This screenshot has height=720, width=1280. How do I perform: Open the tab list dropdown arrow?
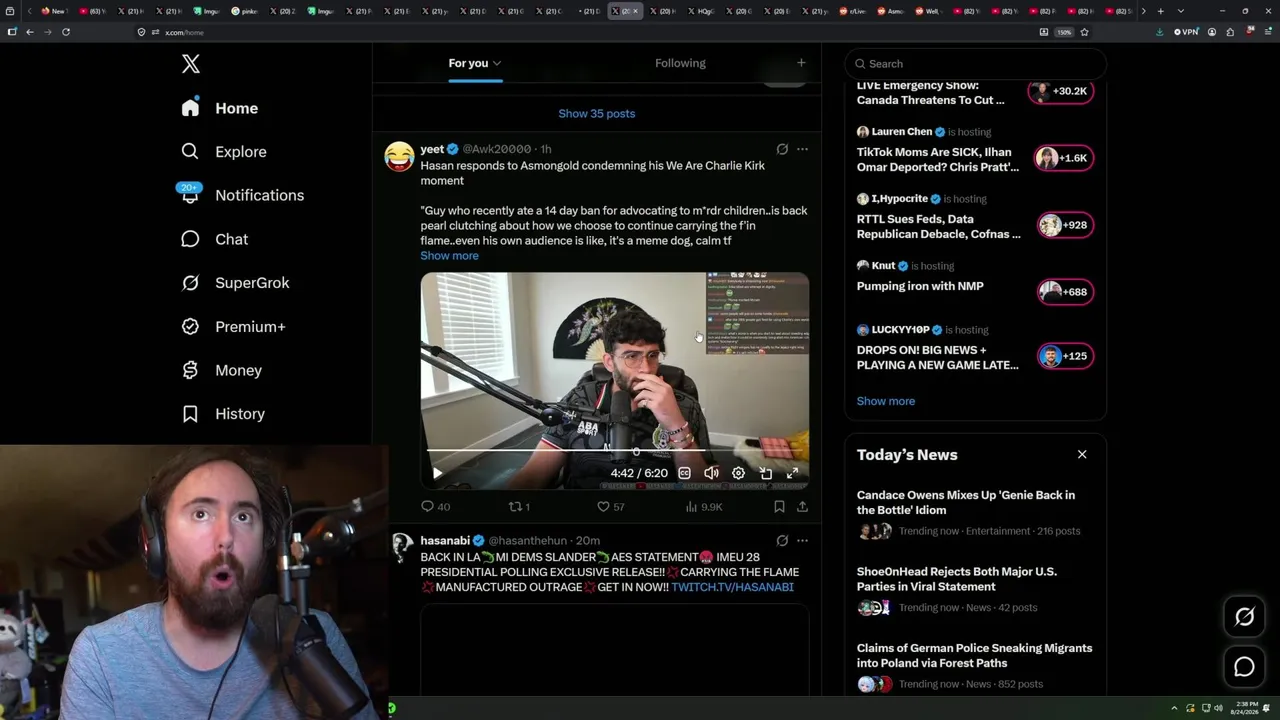coord(1181,11)
